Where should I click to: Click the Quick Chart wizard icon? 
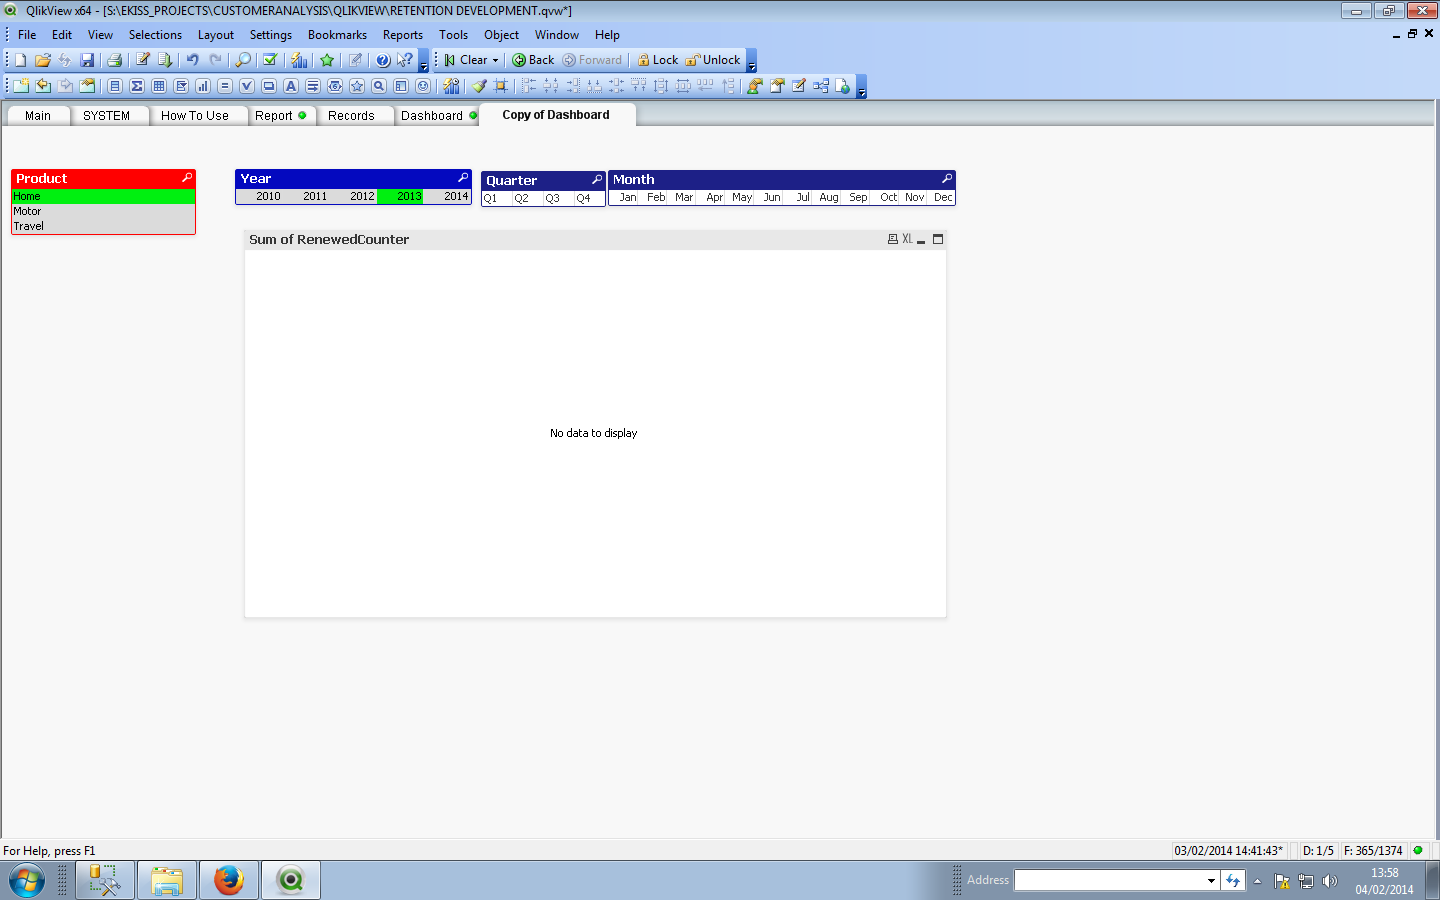(299, 60)
